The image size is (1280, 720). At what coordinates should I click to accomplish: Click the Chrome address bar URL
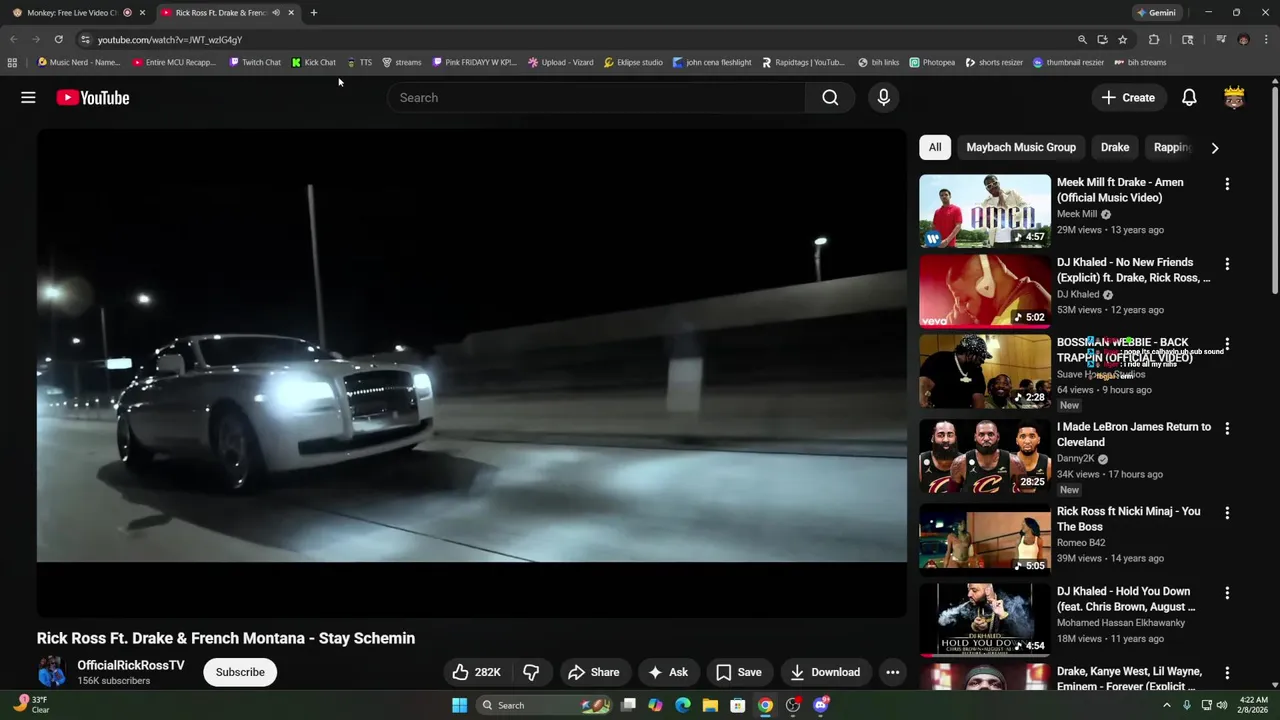point(170,40)
